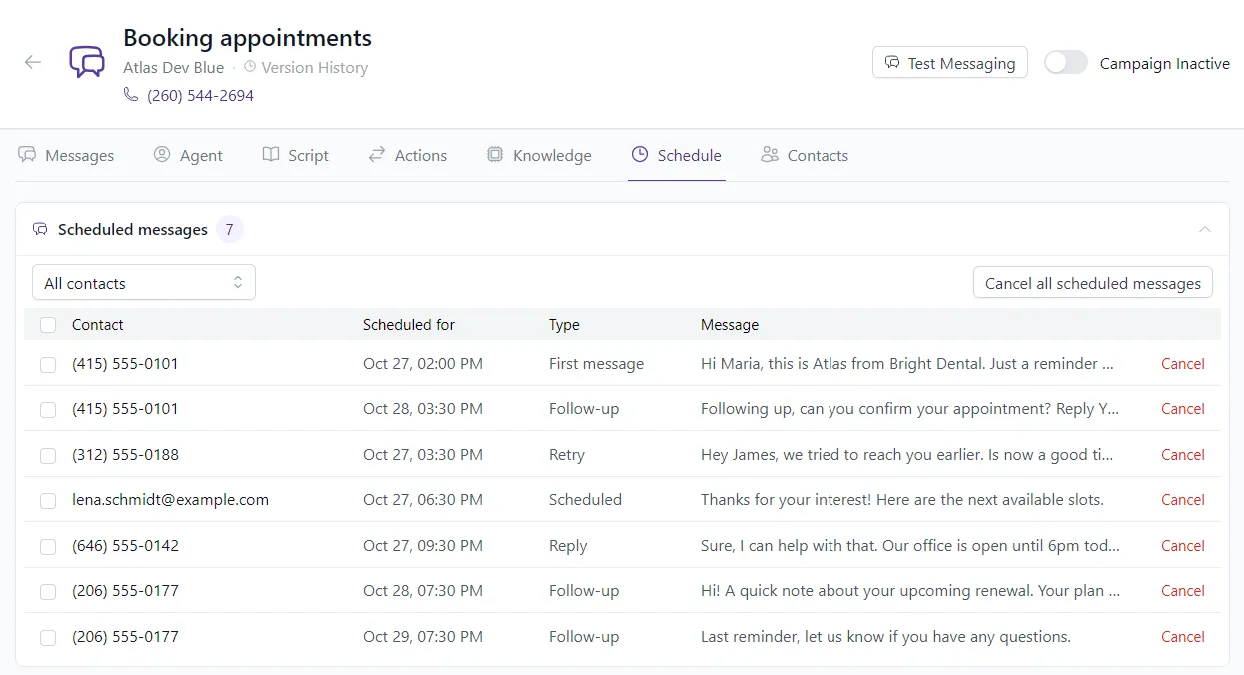Image resolution: width=1244 pixels, height=675 pixels.
Task: Cancel the Reply message to (646) 555-0142
Action: click(1183, 546)
